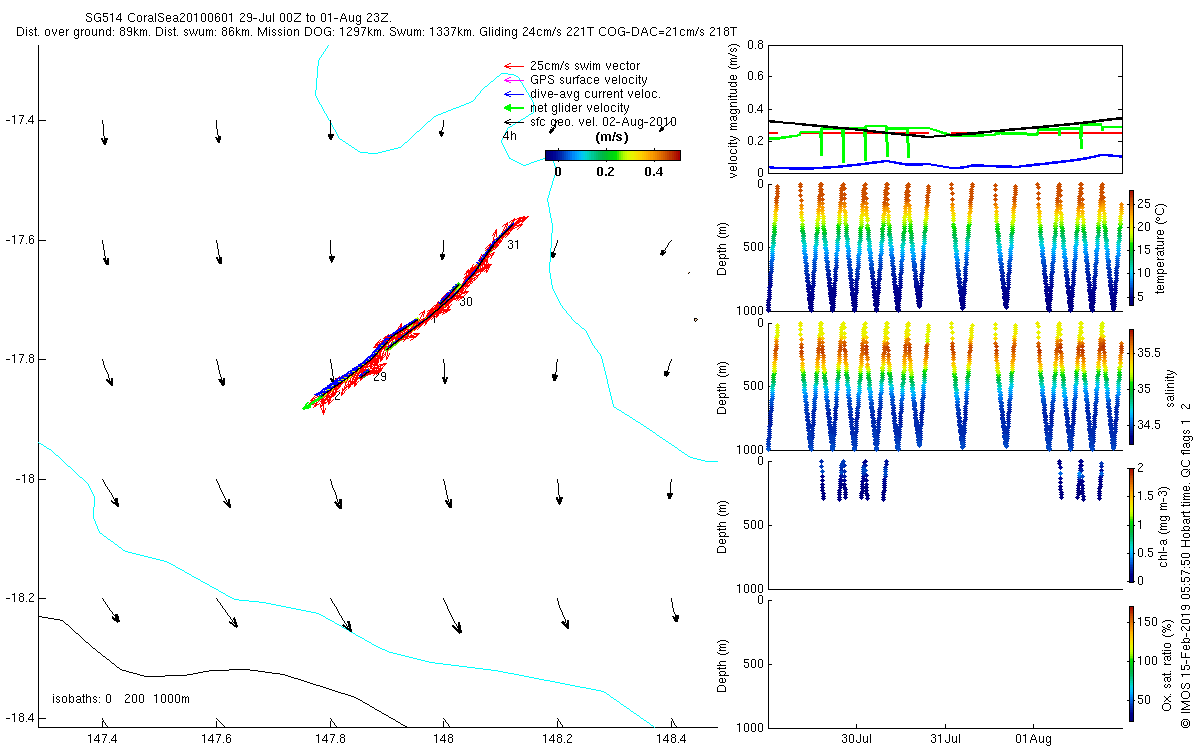Click the temperature colorbar
This screenshot has width=1200, height=750.
(x=1130, y=246)
